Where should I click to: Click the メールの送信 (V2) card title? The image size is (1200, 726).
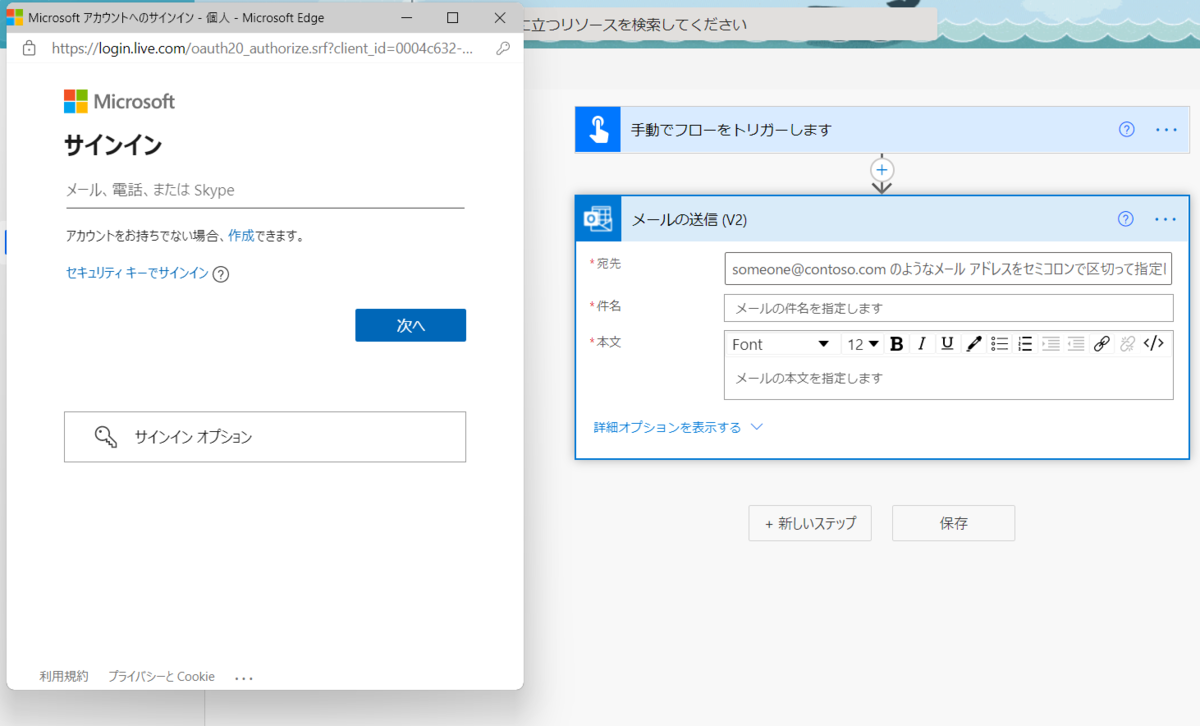click(689, 219)
